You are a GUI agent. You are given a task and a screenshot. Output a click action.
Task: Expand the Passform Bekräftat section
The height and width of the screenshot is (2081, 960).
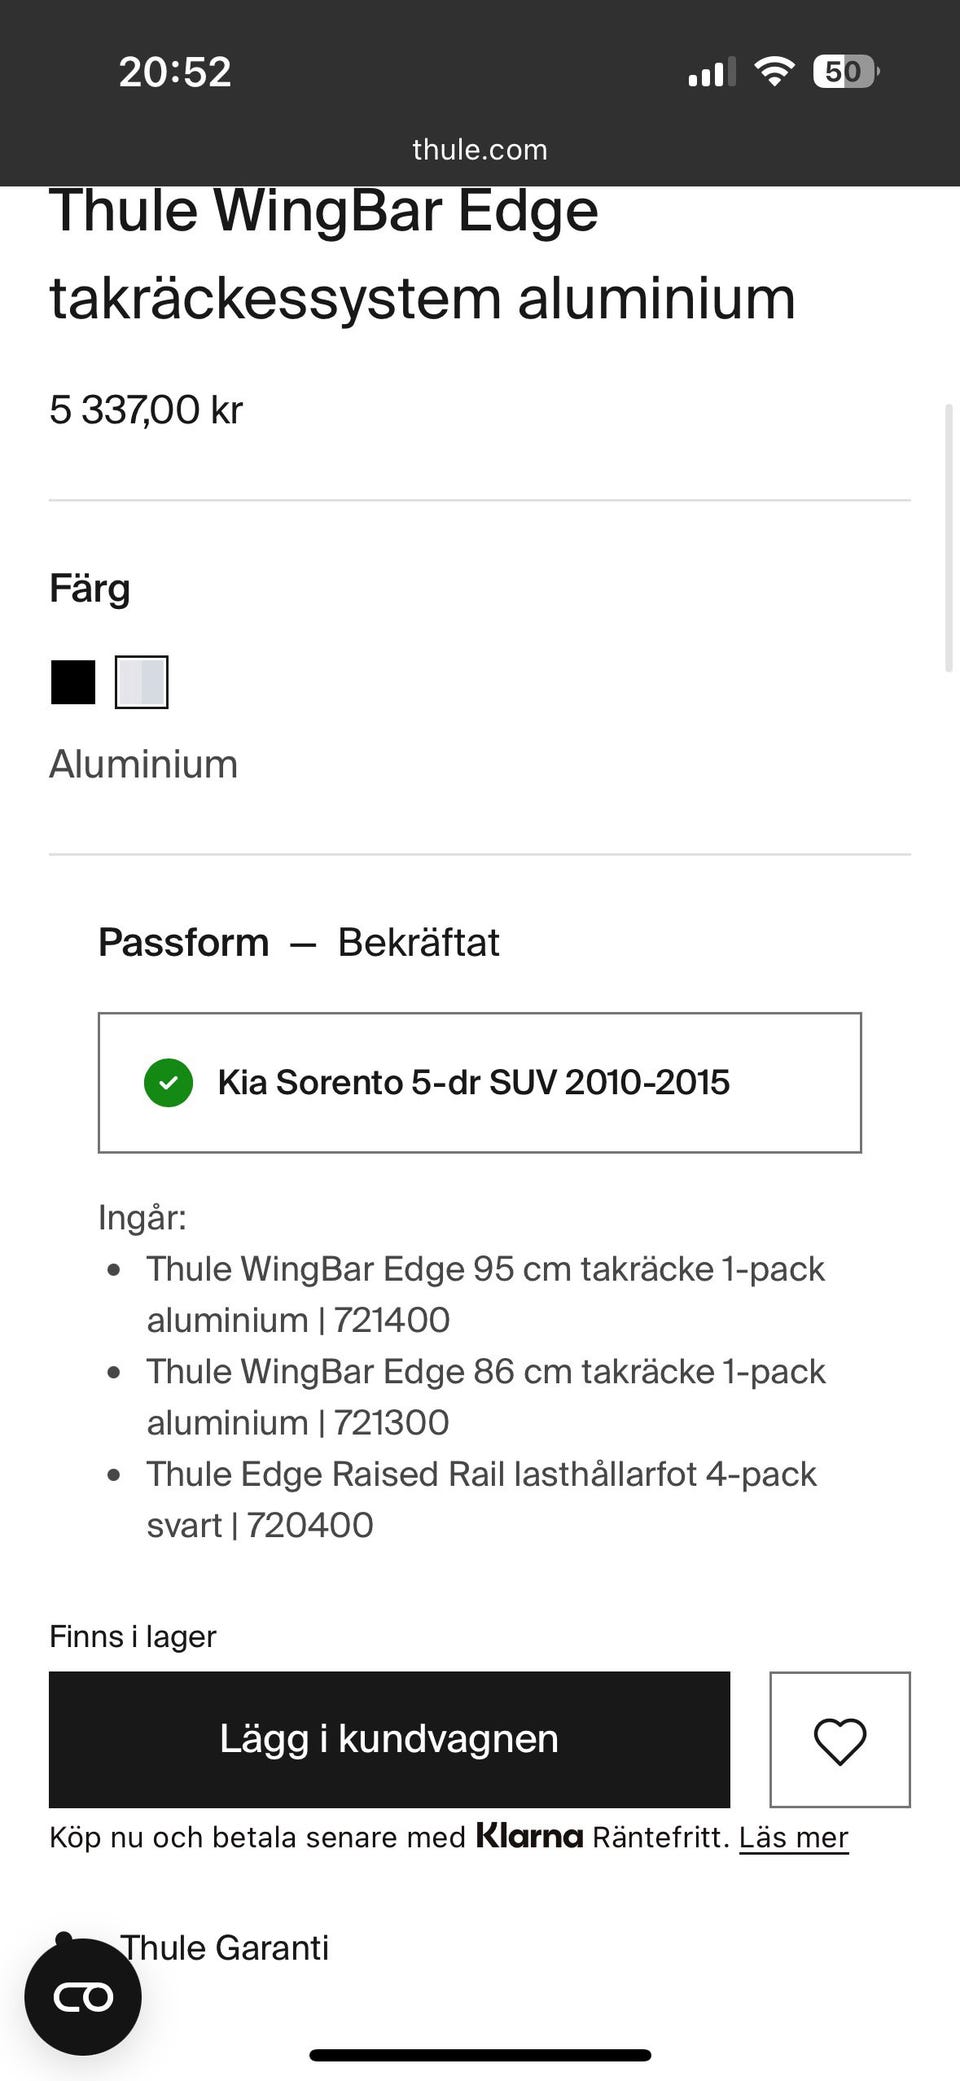tap(299, 941)
